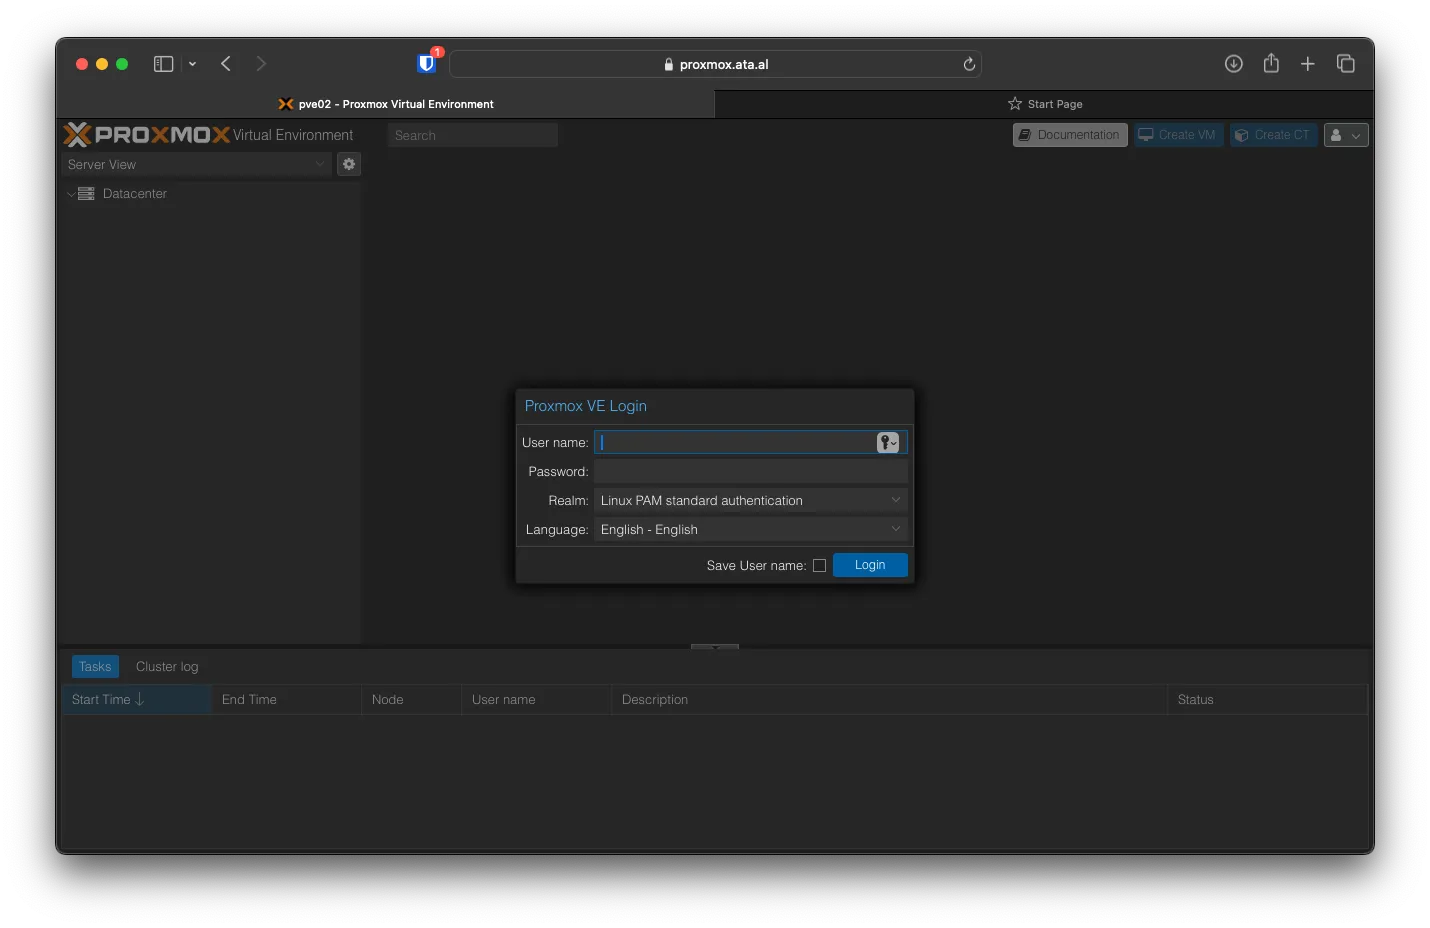Toggle Safari sidebar panel icon
1430x928 pixels.
163,64
